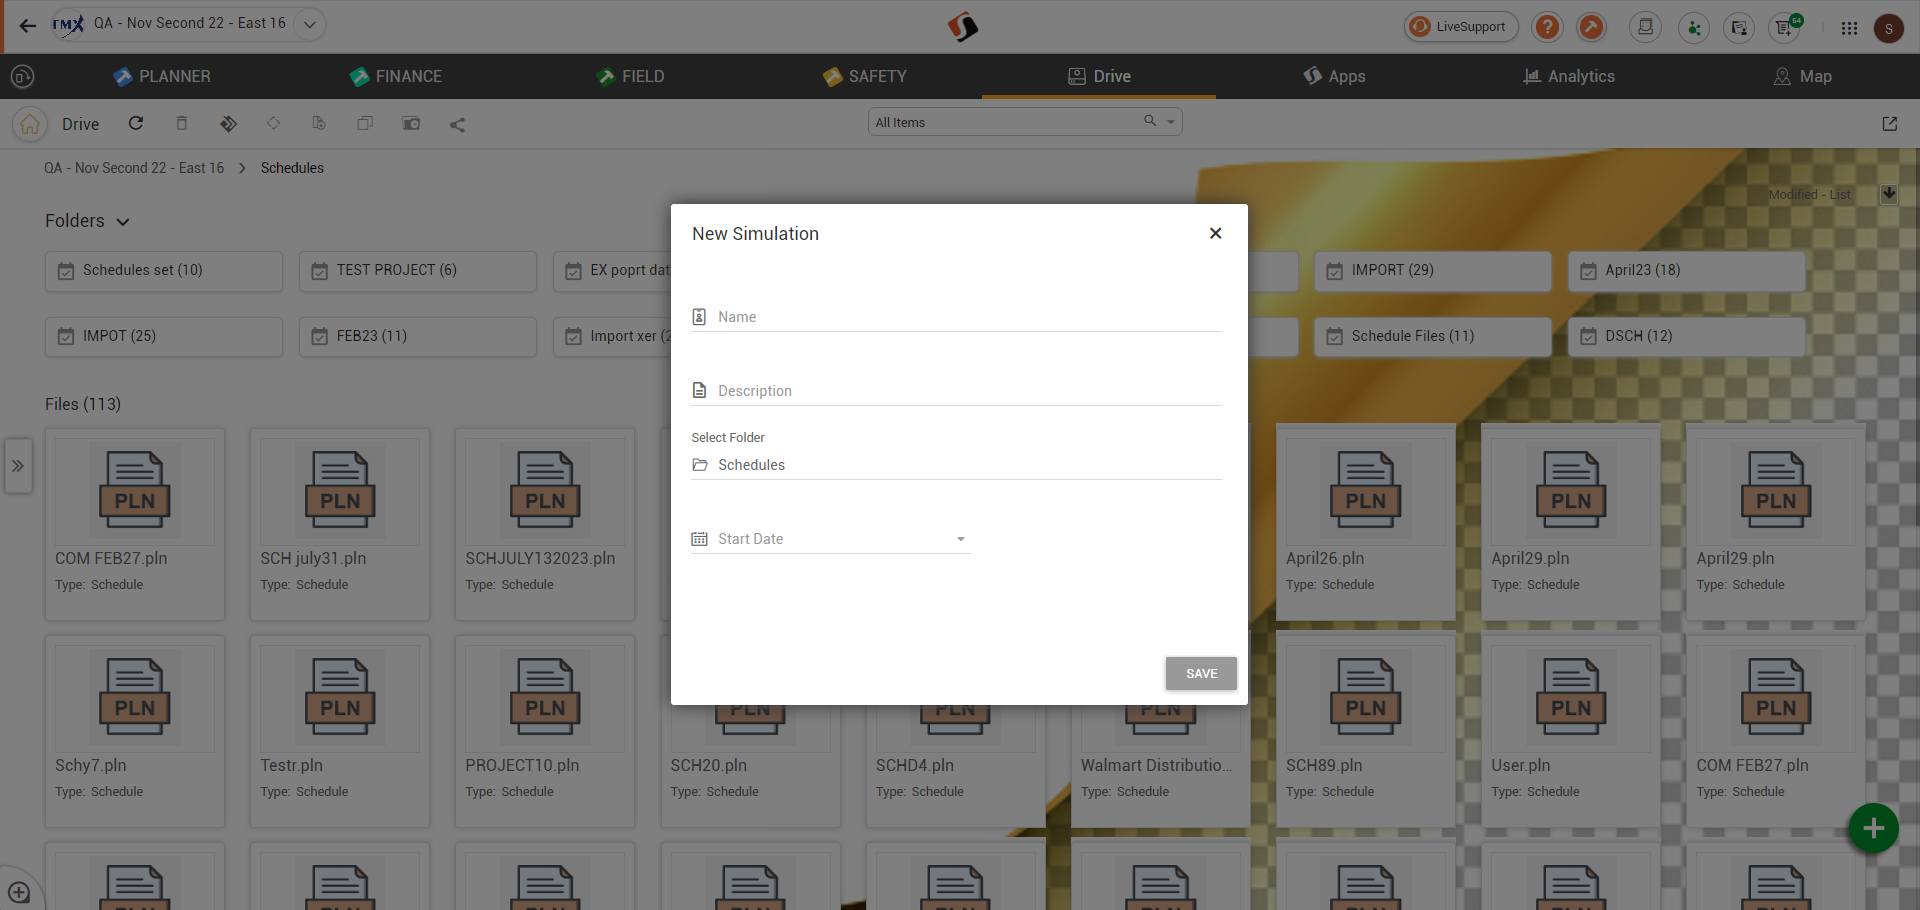Image resolution: width=1920 pixels, height=910 pixels.
Task: Click the circular icon left of PLANNER
Action: click(x=22, y=76)
